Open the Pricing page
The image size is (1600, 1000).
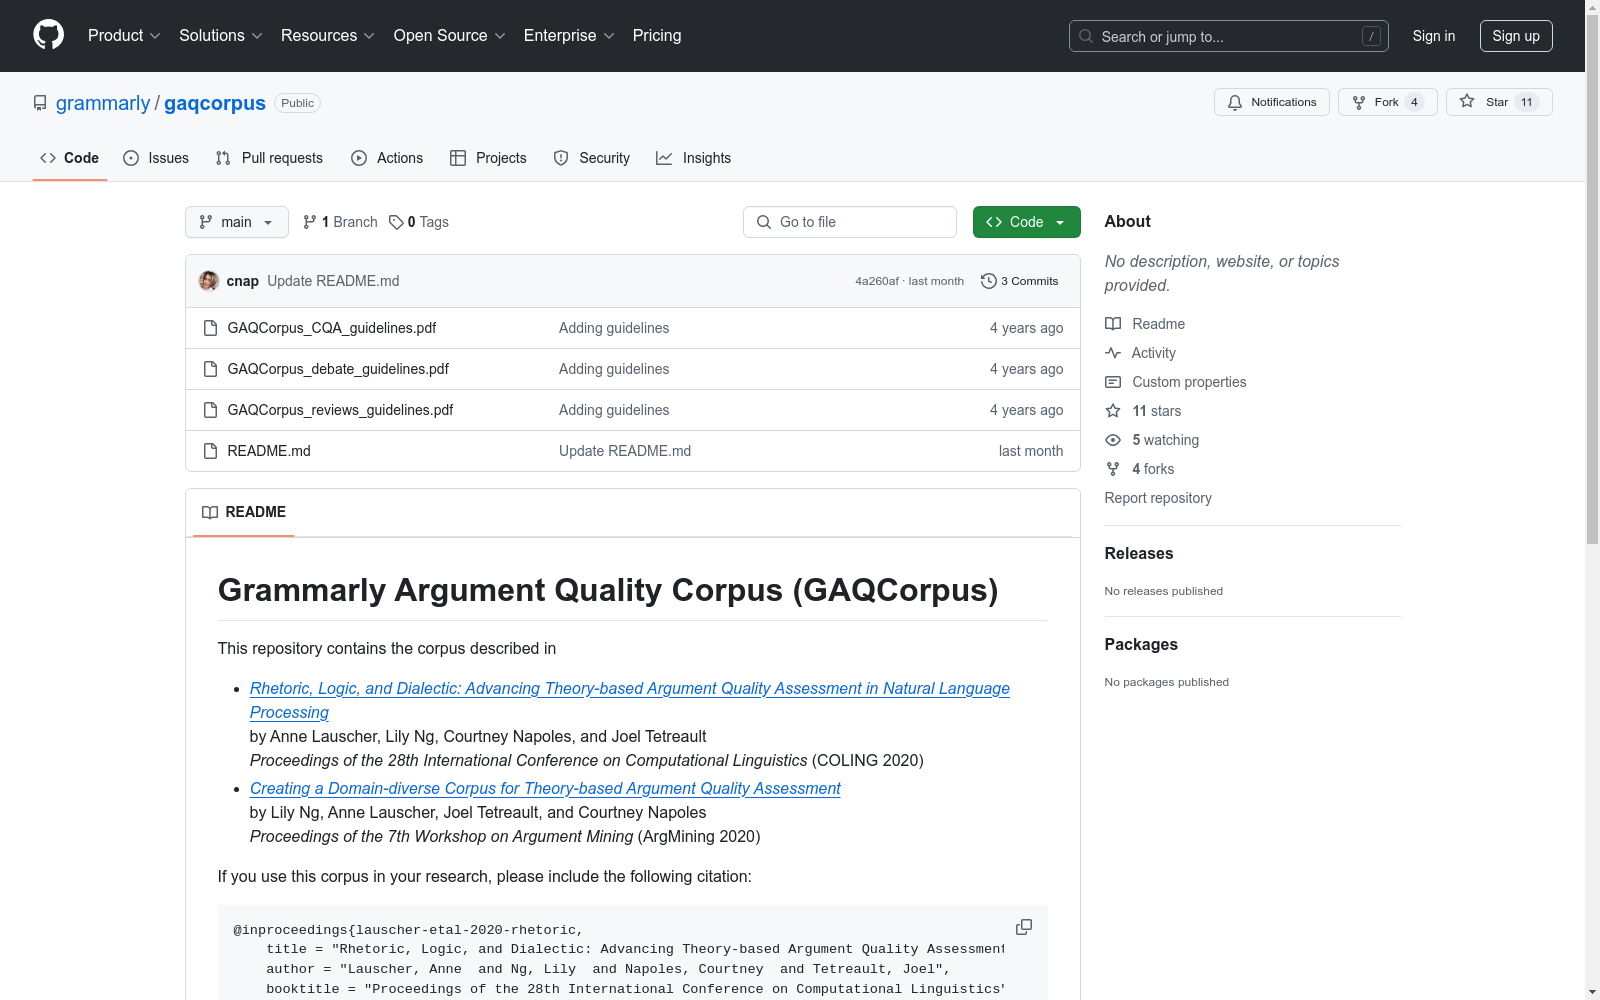click(657, 36)
